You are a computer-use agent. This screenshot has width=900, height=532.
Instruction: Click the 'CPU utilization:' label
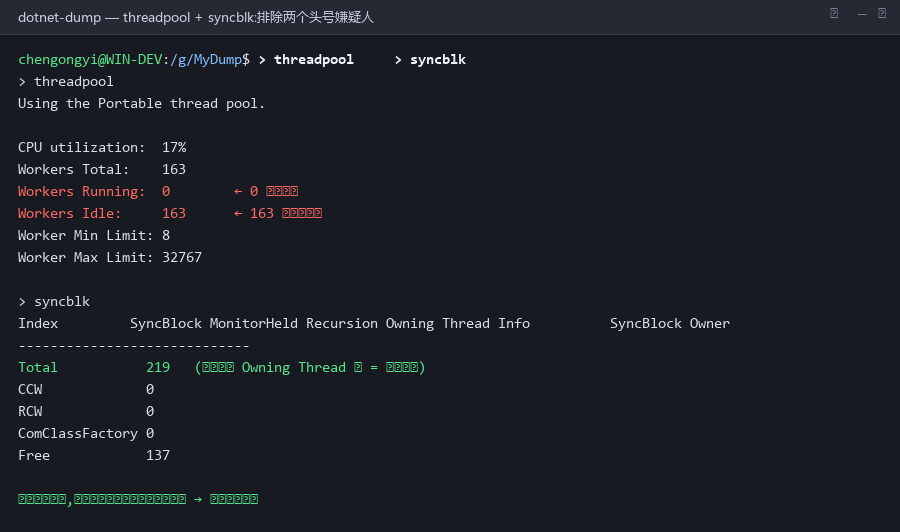[82, 147]
